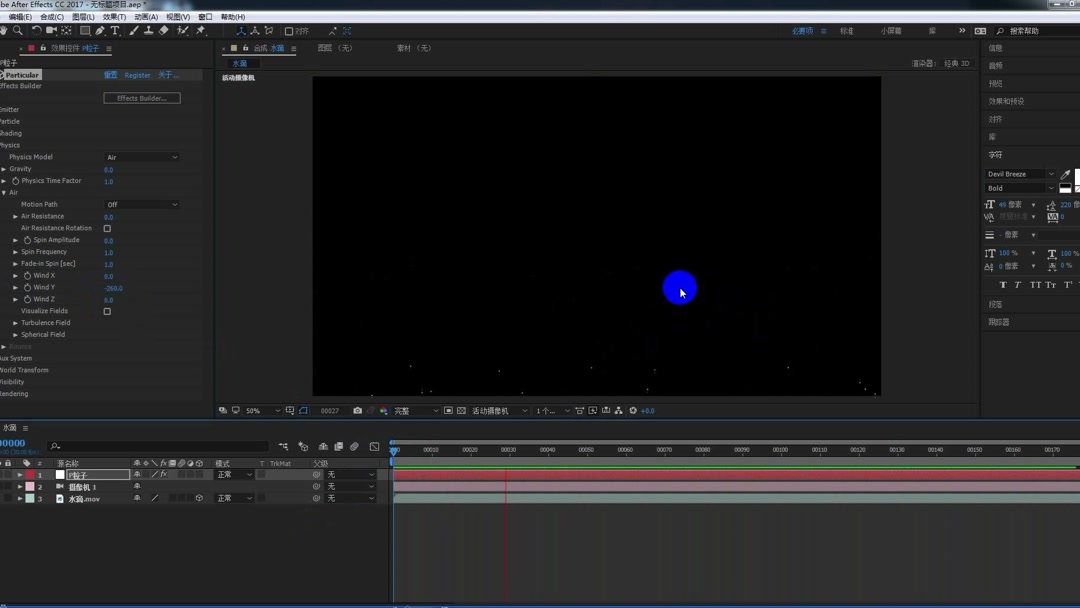Open the Motion Path dropdown
This screenshot has width=1080, height=608.
pyautogui.click(x=143, y=204)
